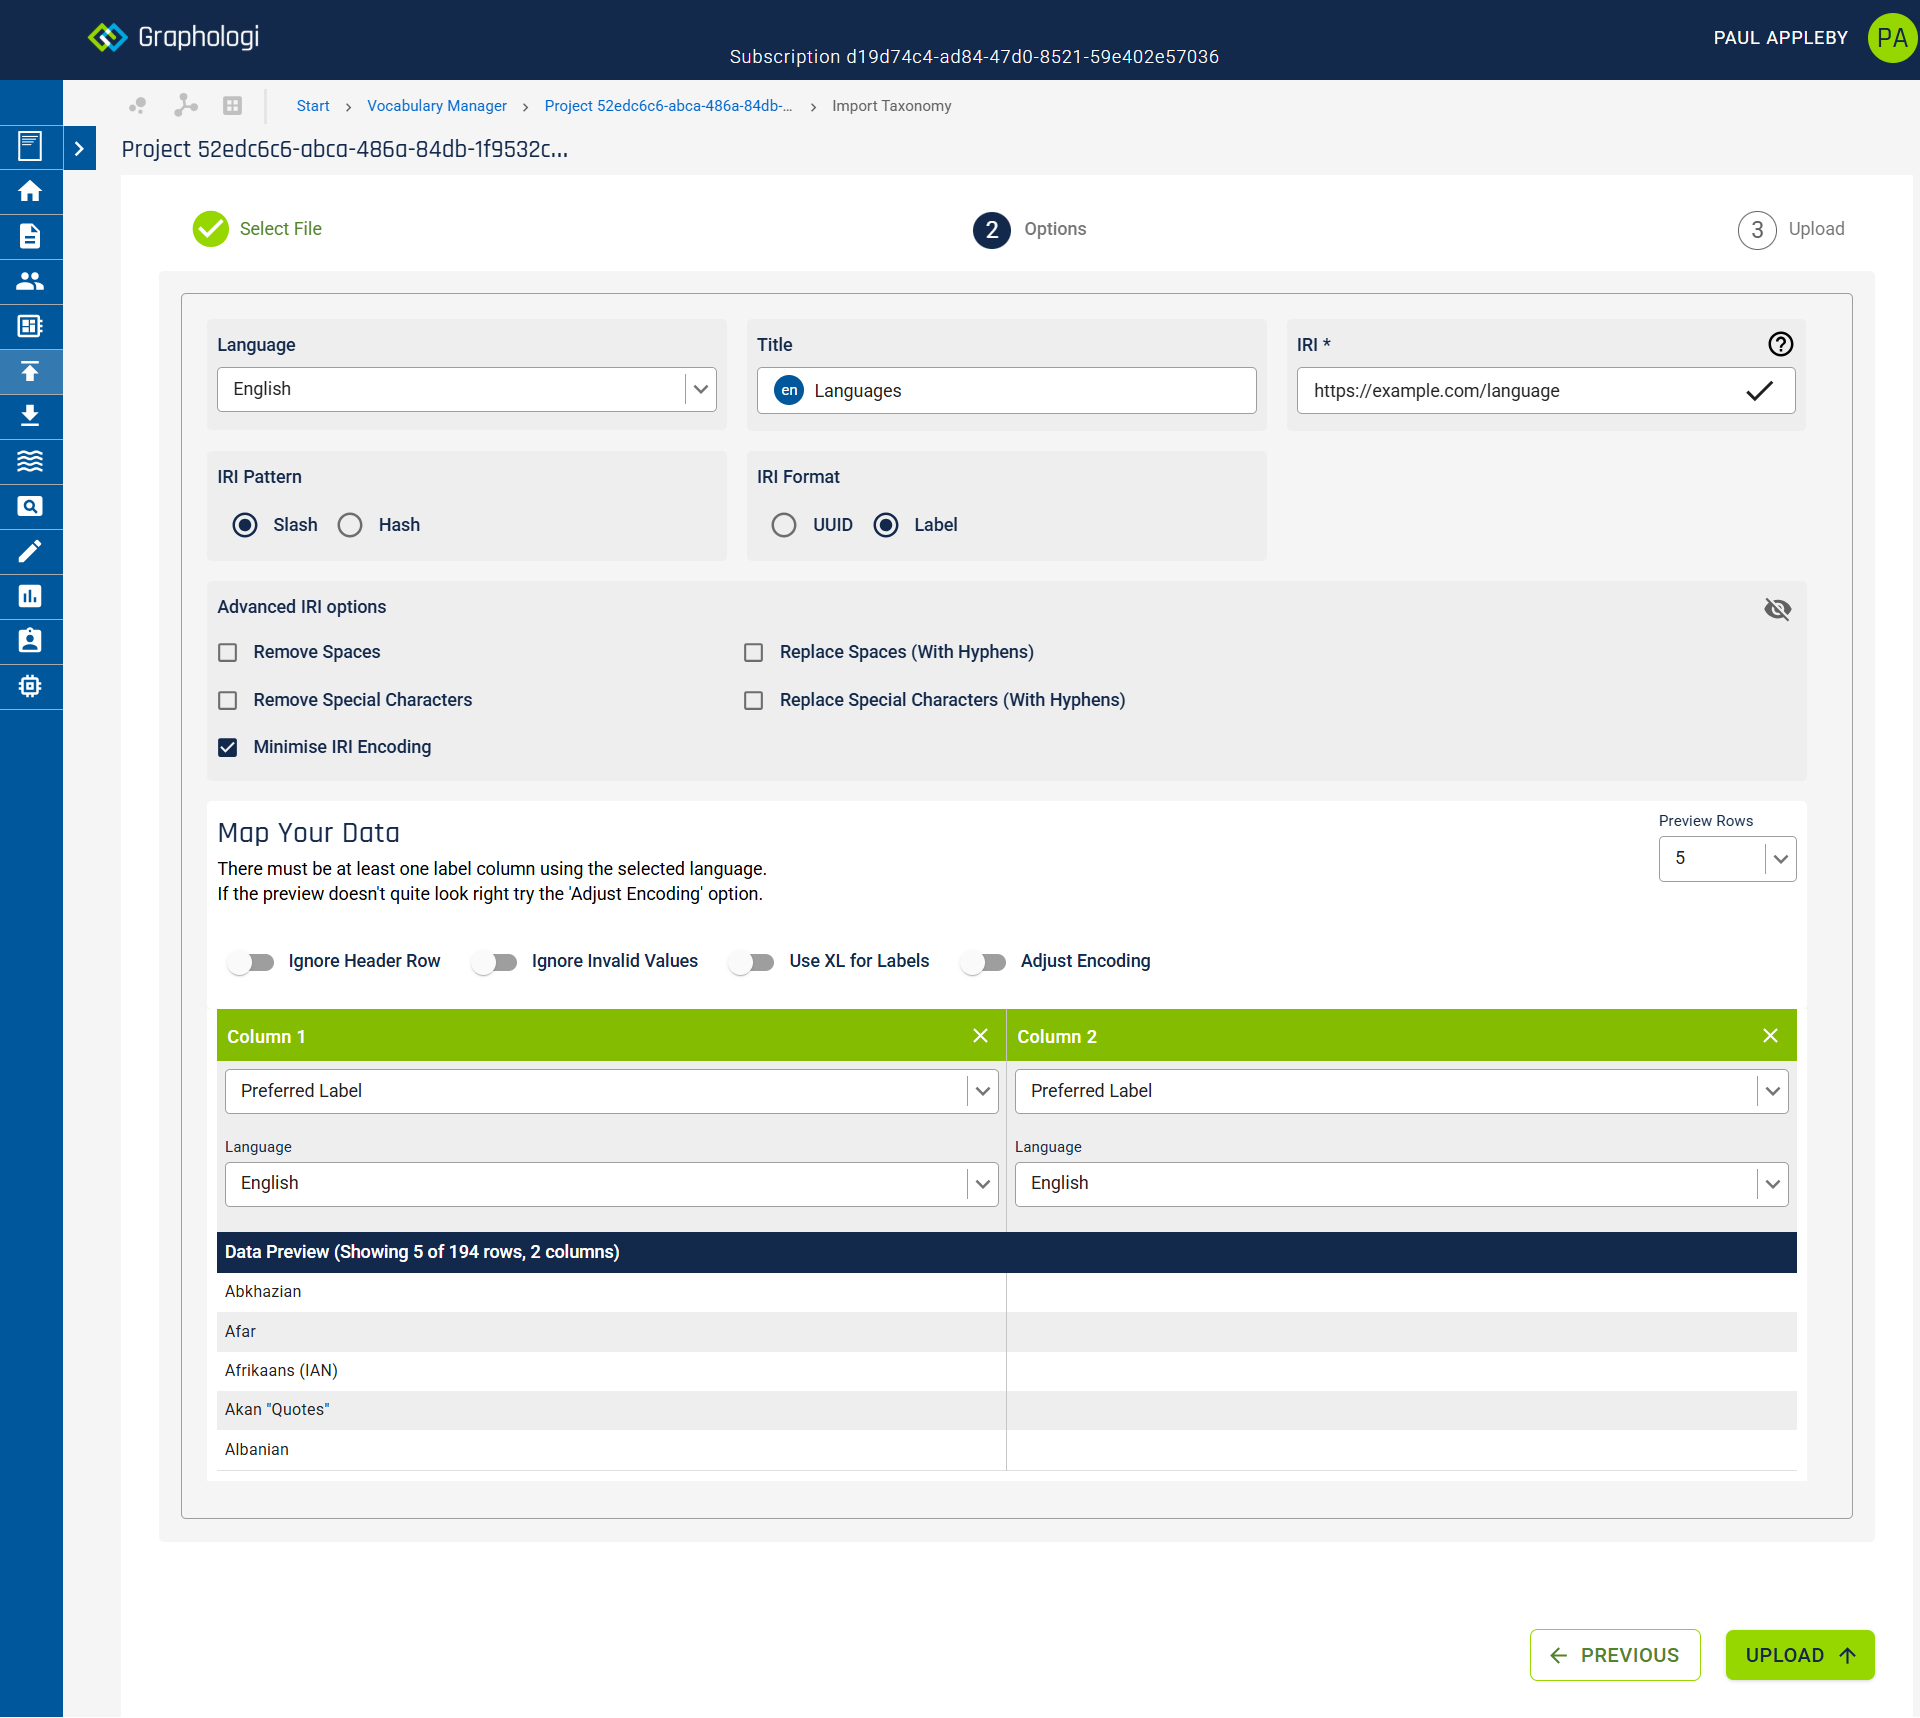
Task: Remove Column 1 with its X icon
Action: (980, 1036)
